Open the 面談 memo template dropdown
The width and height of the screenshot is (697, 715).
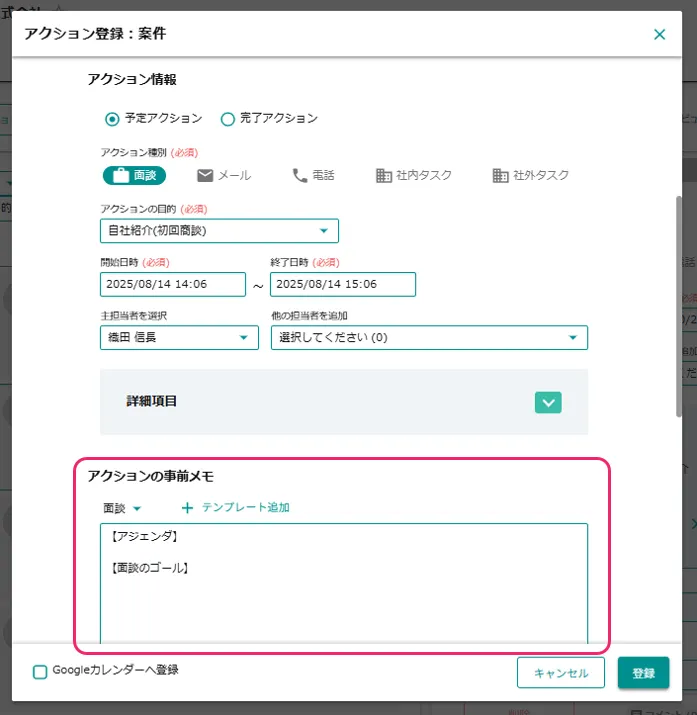point(122,508)
